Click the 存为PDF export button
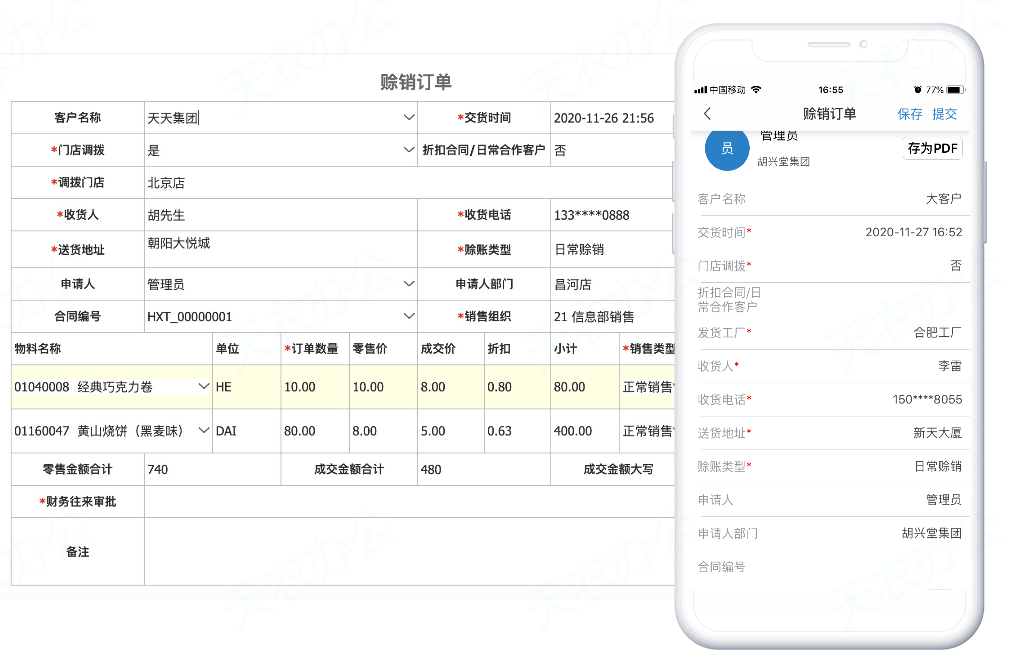 [934, 147]
